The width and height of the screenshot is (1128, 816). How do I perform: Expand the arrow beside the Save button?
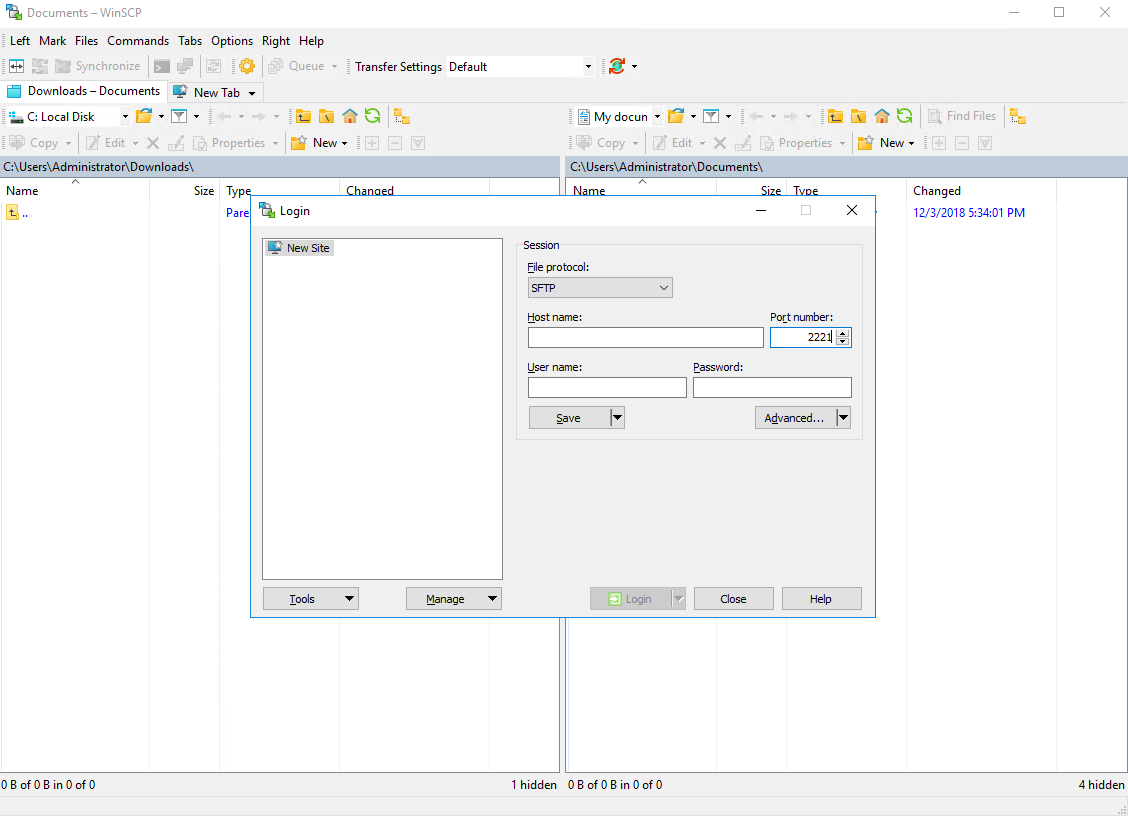(617, 418)
